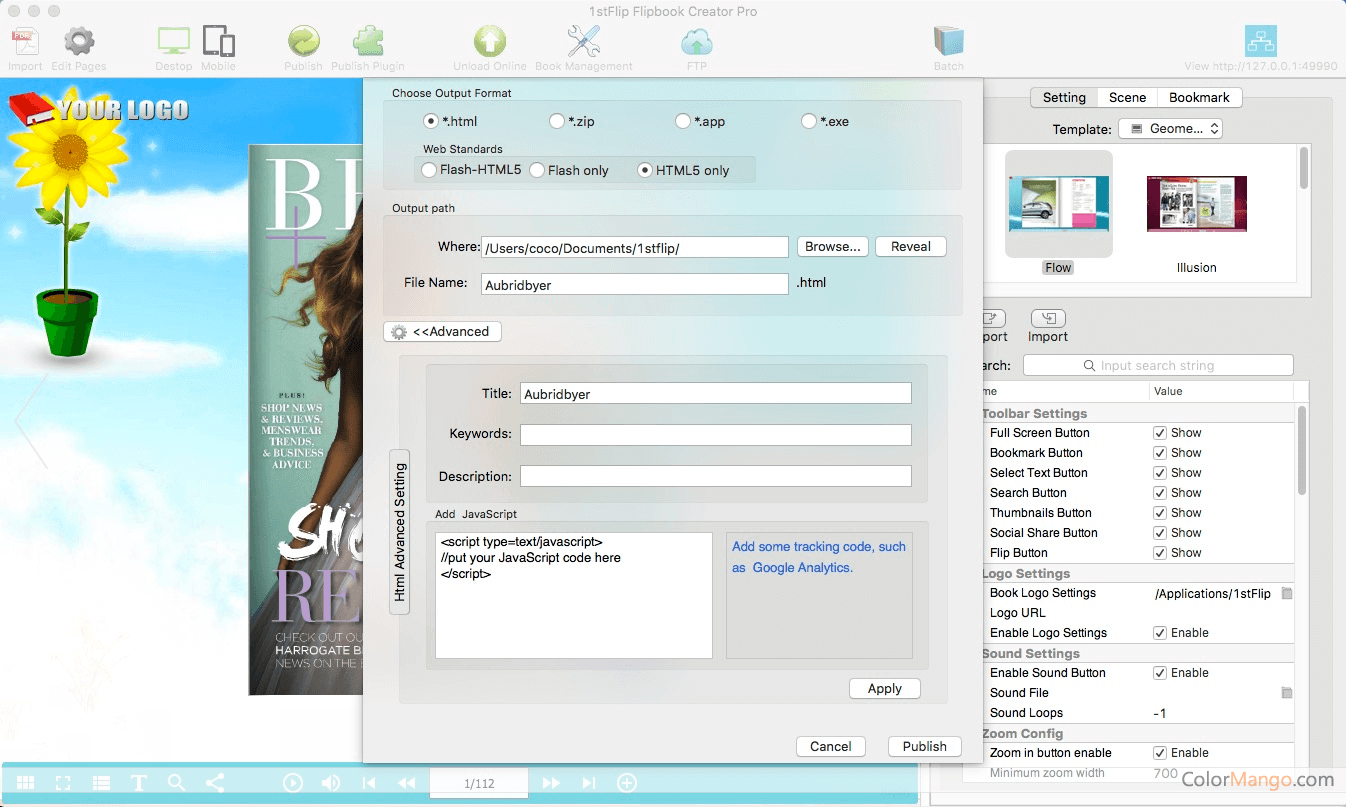Browse file icon for Book Logo Settings
Screen dimensions: 1346x807
coord(1287,593)
